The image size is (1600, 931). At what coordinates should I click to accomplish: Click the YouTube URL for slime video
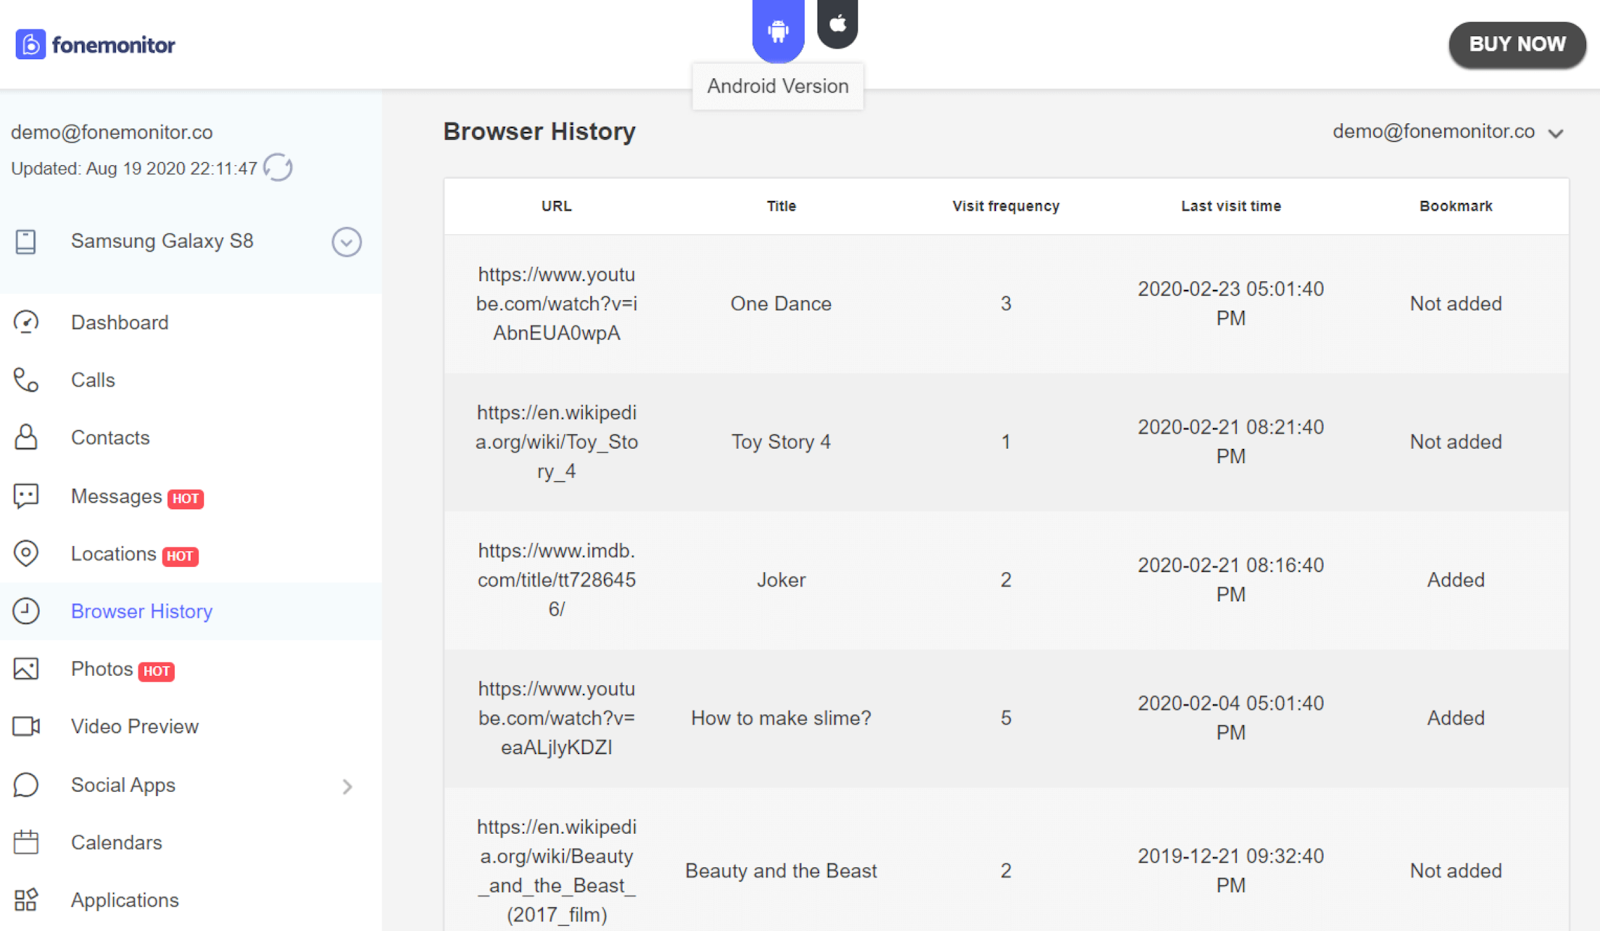(x=557, y=717)
